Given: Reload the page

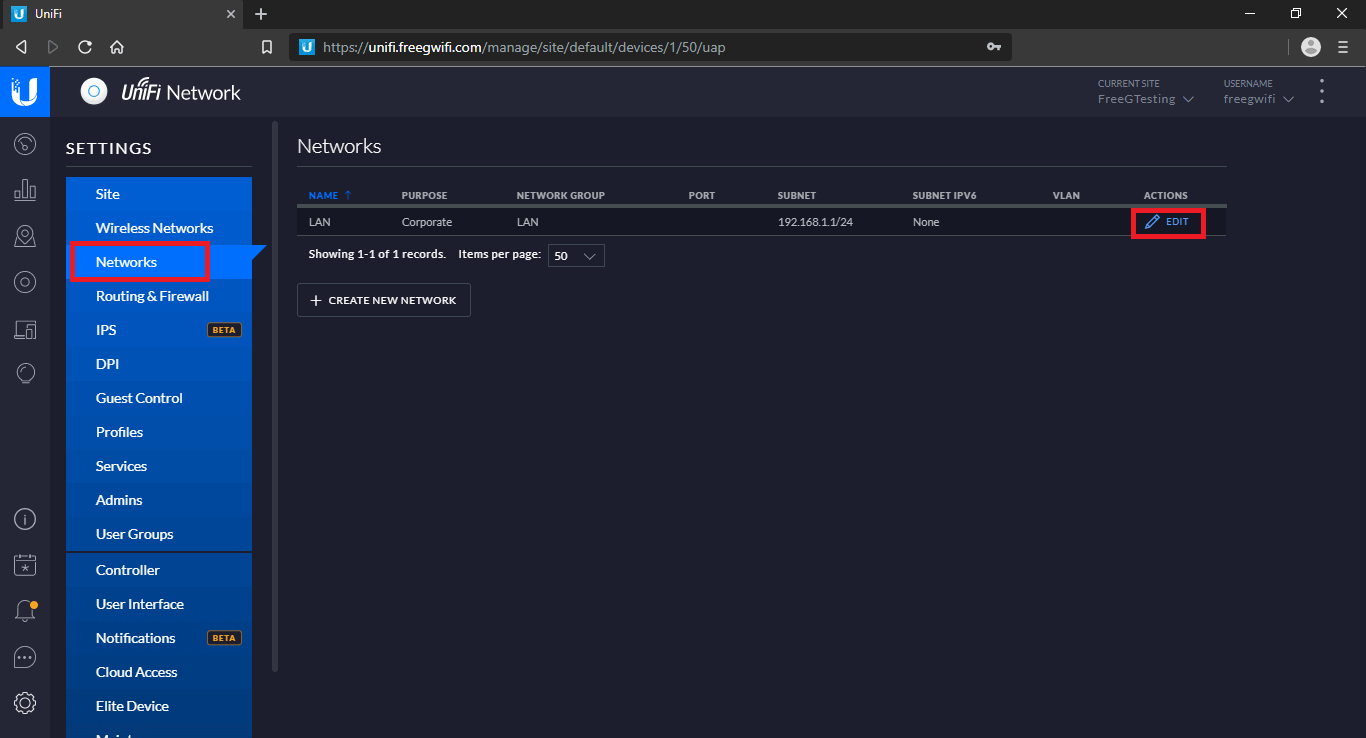Looking at the screenshot, I should pyautogui.click(x=85, y=47).
